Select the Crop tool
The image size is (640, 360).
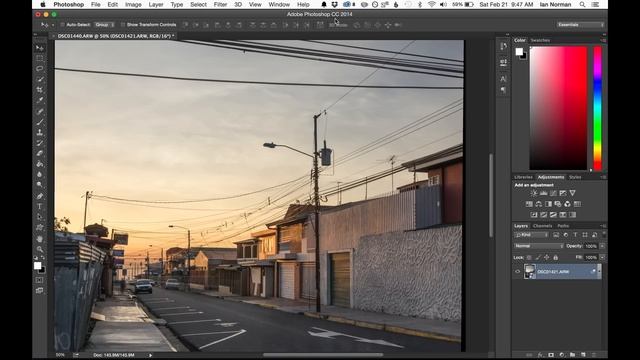point(40,90)
